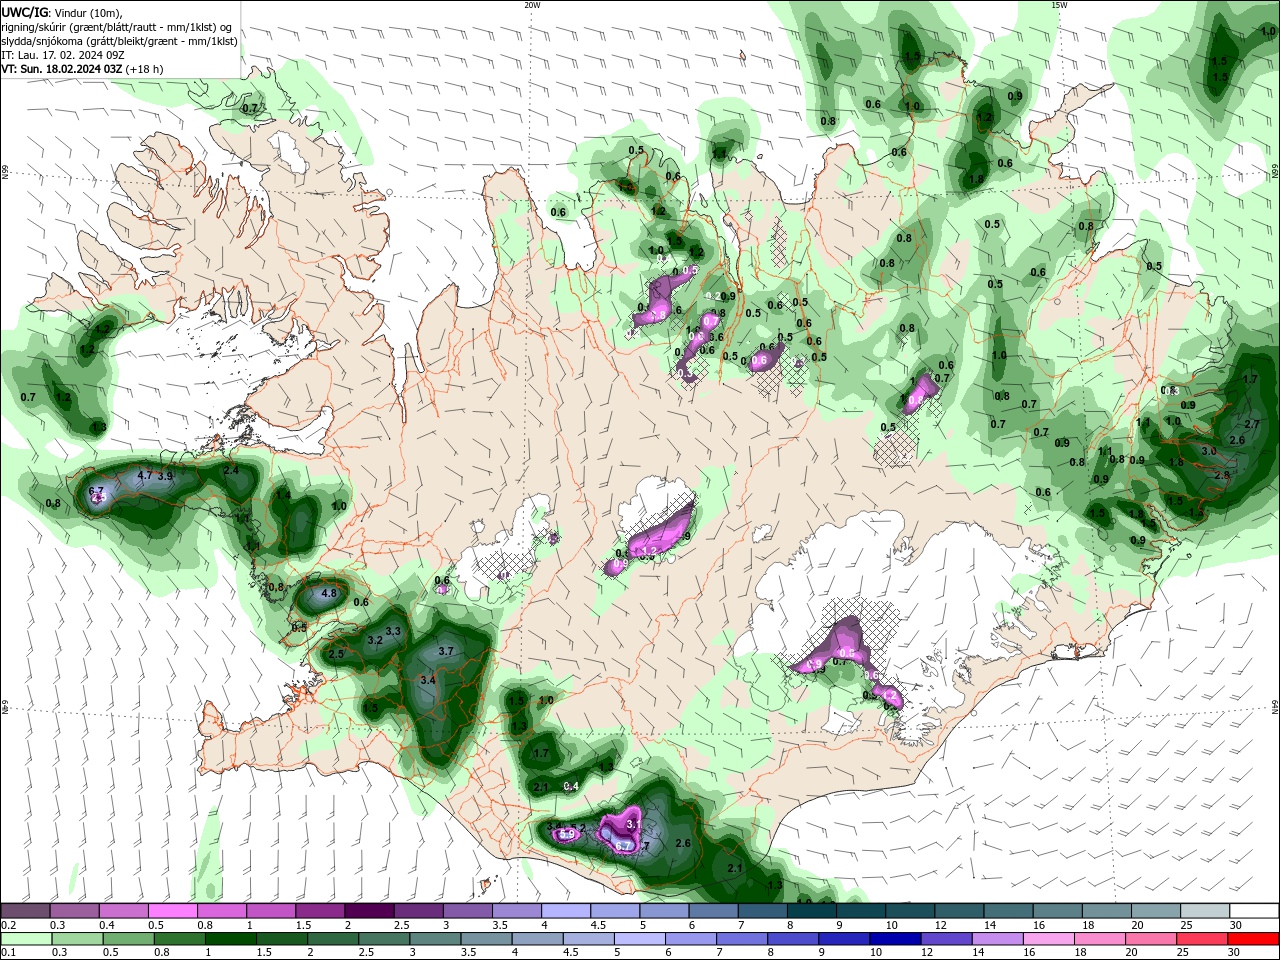This screenshot has width=1280, height=960.
Task: Pick the dark teal 8–9 snow legend swatch
Action: [812, 911]
